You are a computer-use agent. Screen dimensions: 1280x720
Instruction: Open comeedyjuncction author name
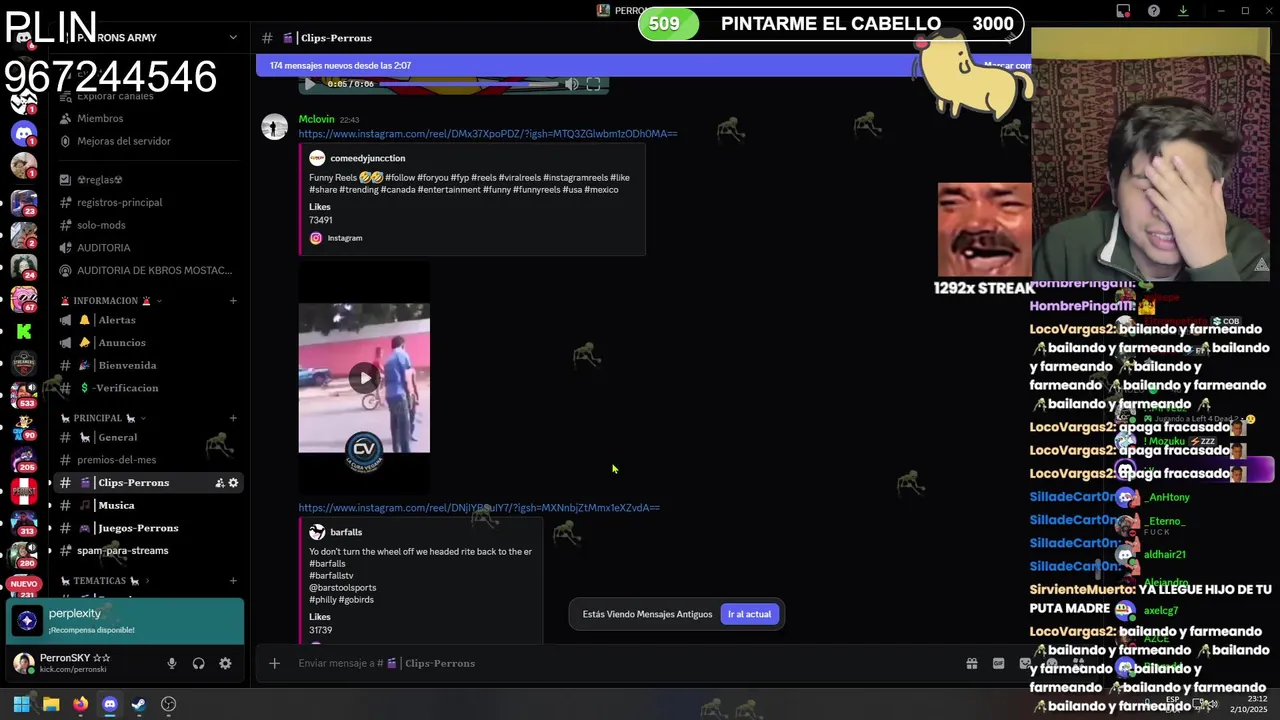(x=367, y=158)
